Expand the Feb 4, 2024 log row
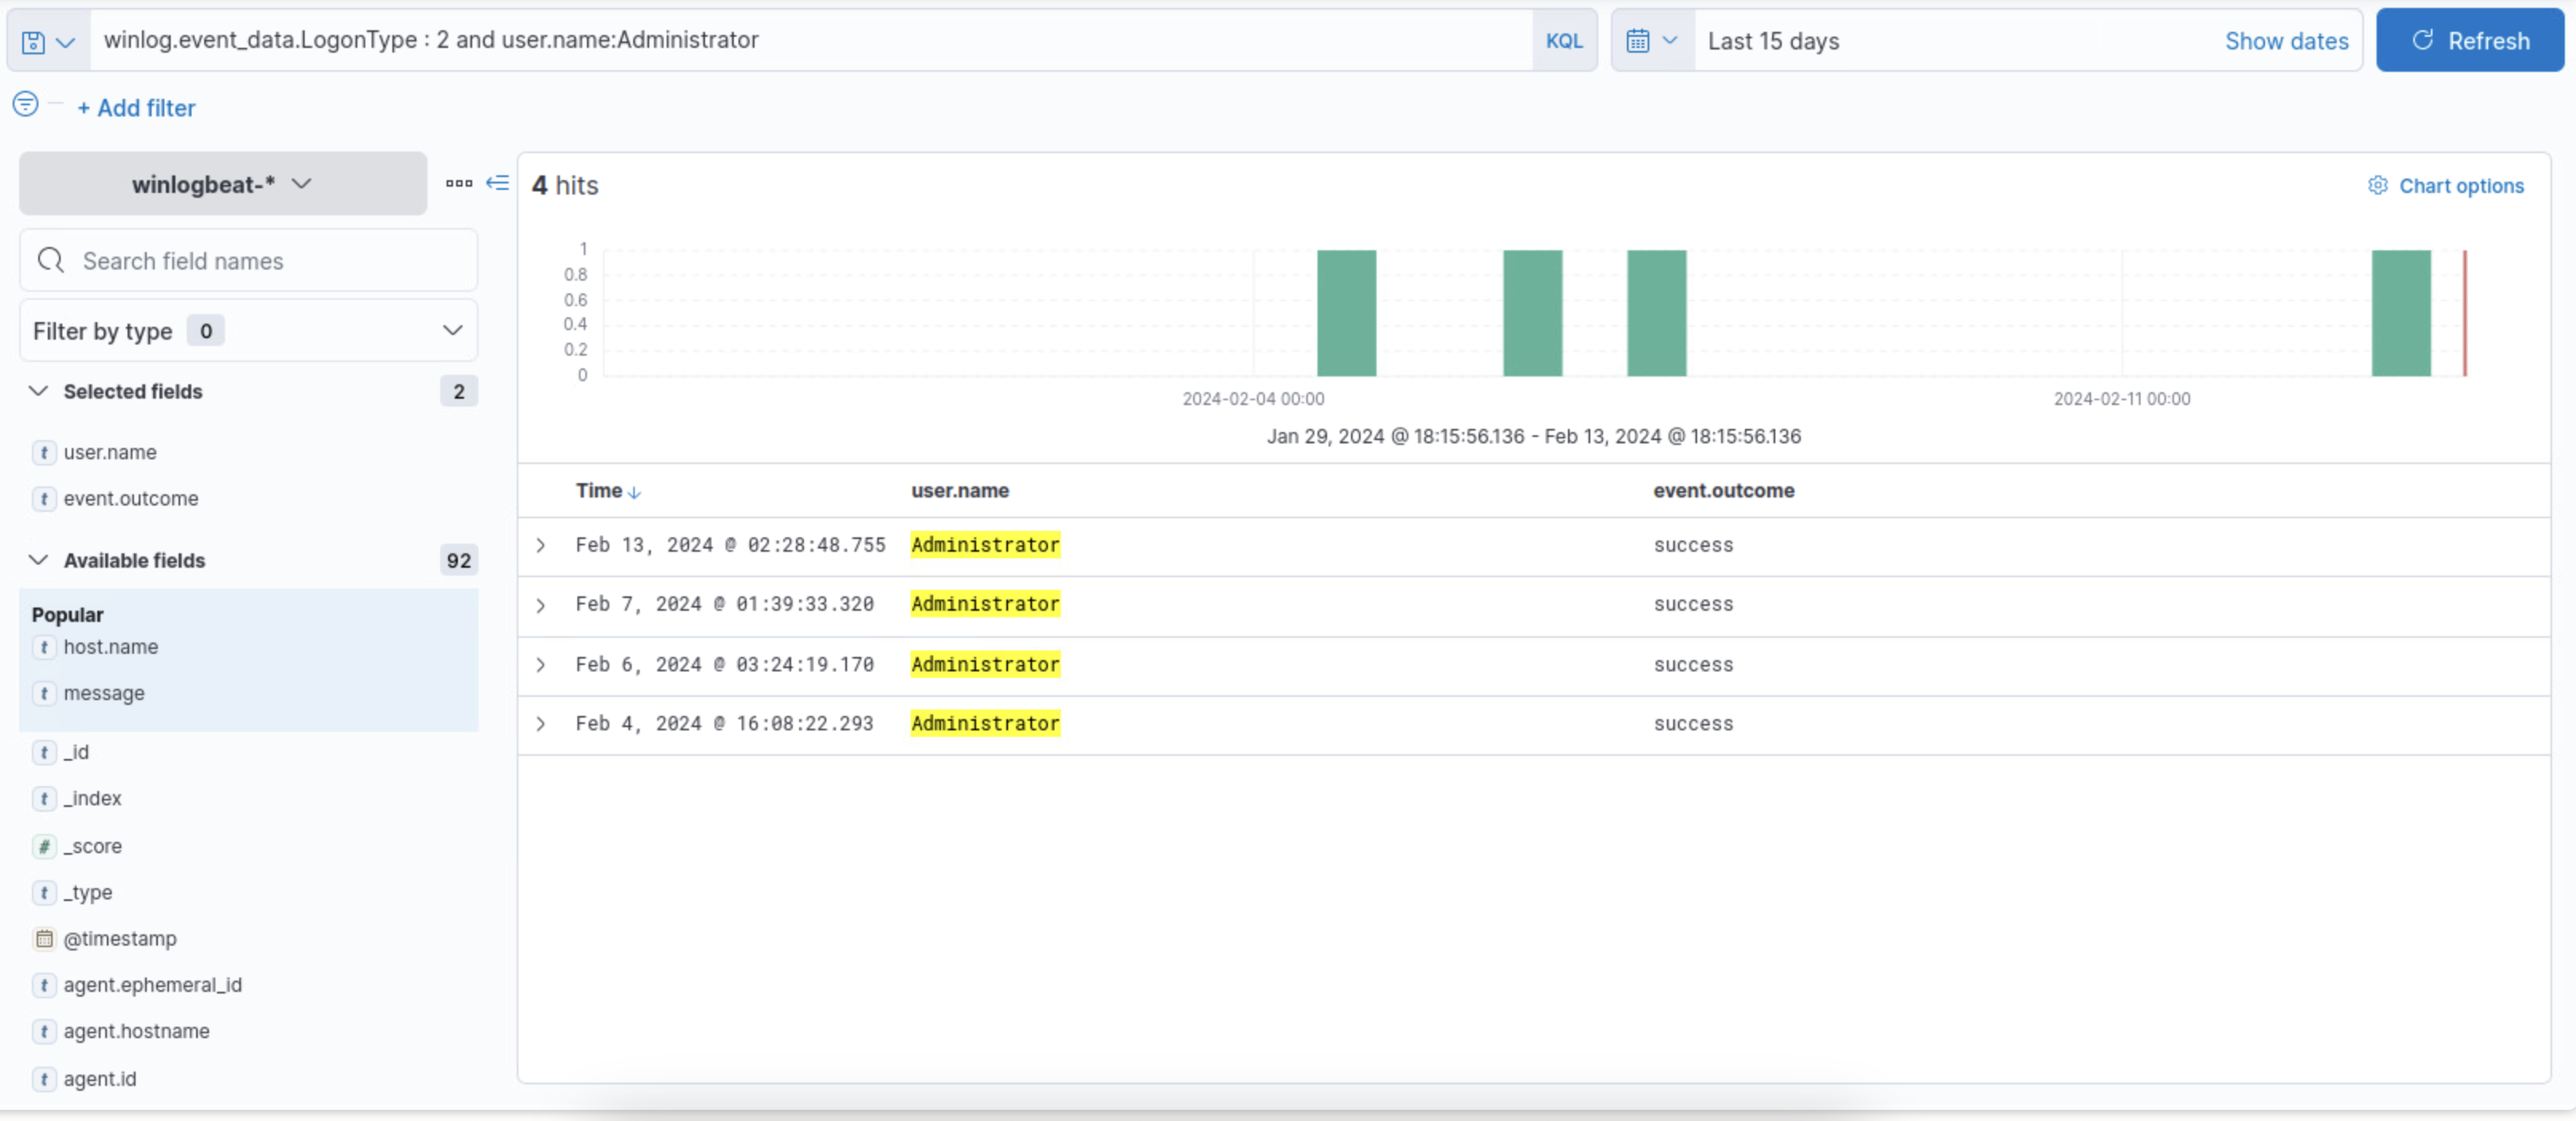The height and width of the screenshot is (1121, 2576). [541, 723]
